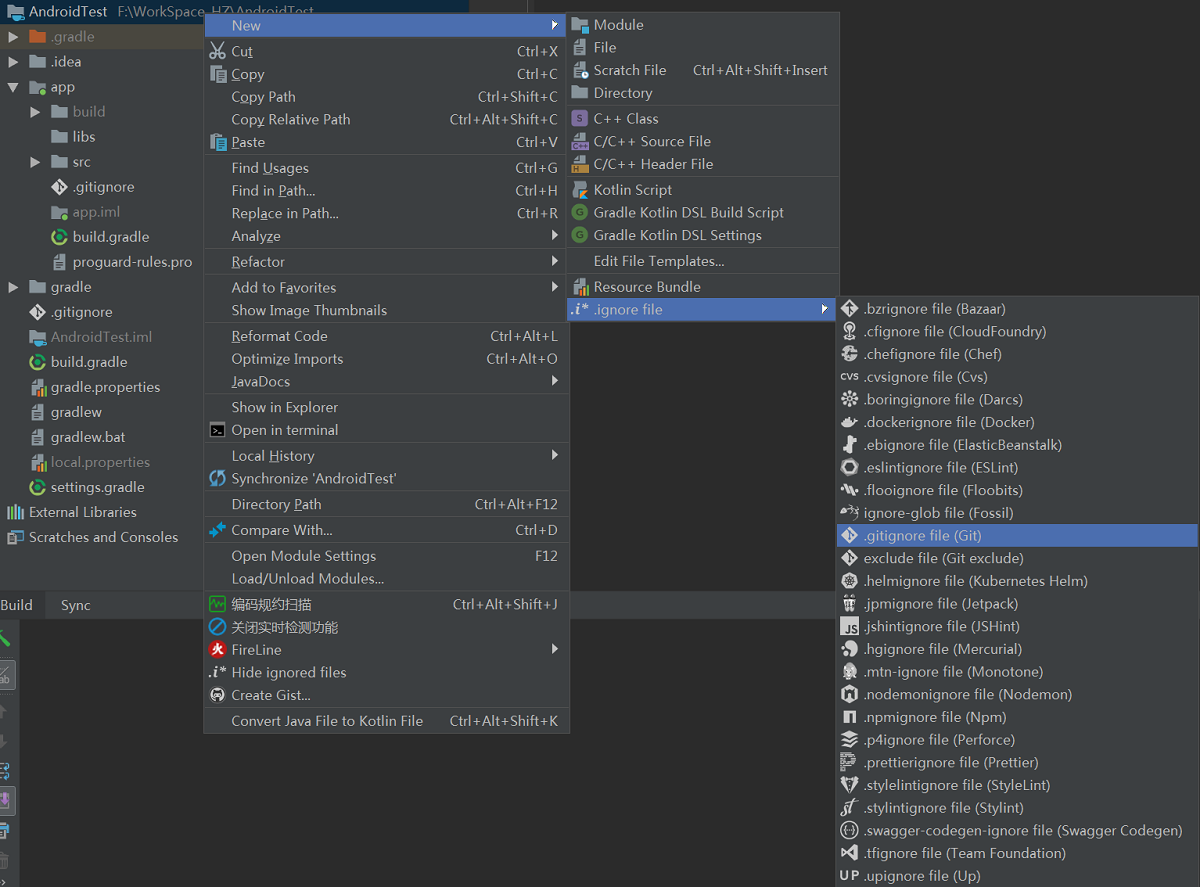The image size is (1200, 887).
Task: Click the Git exclude file icon
Action: pos(850,558)
